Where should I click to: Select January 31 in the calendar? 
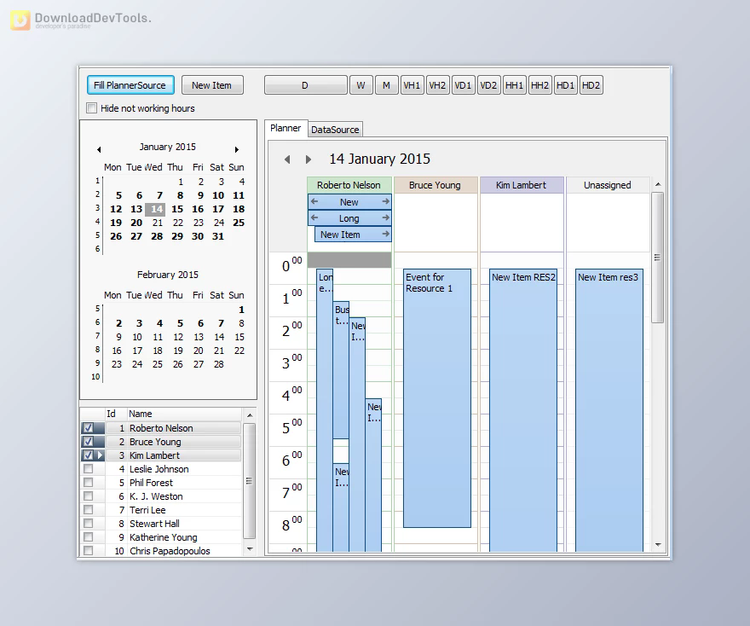(x=218, y=236)
